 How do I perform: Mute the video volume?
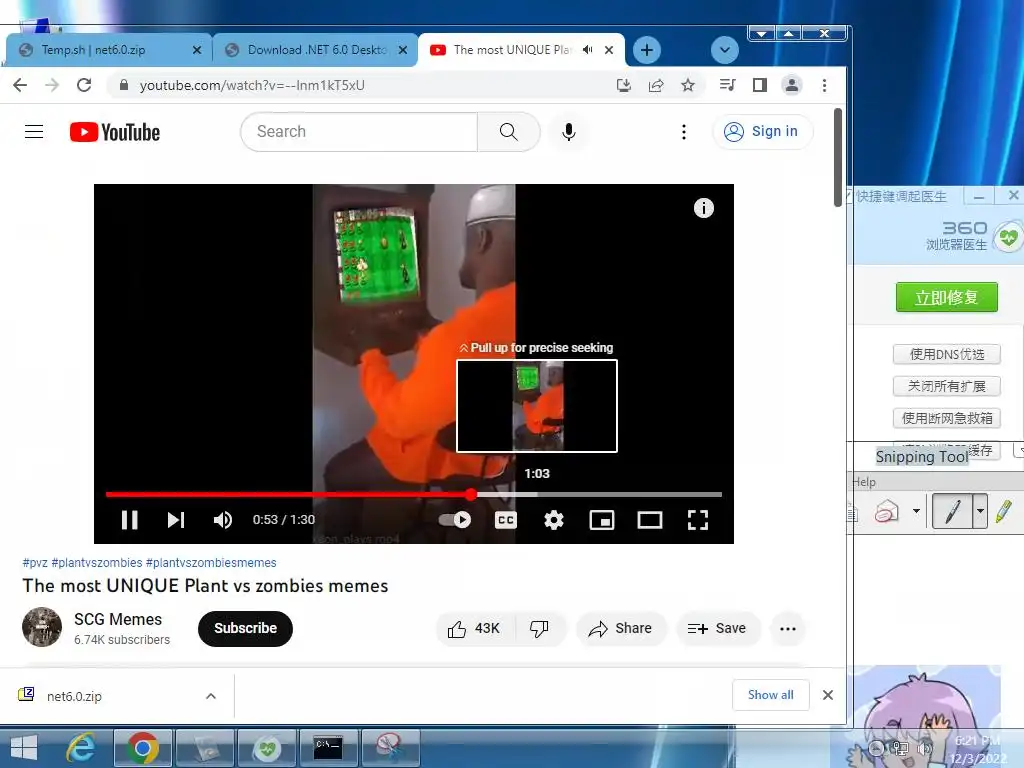222,520
